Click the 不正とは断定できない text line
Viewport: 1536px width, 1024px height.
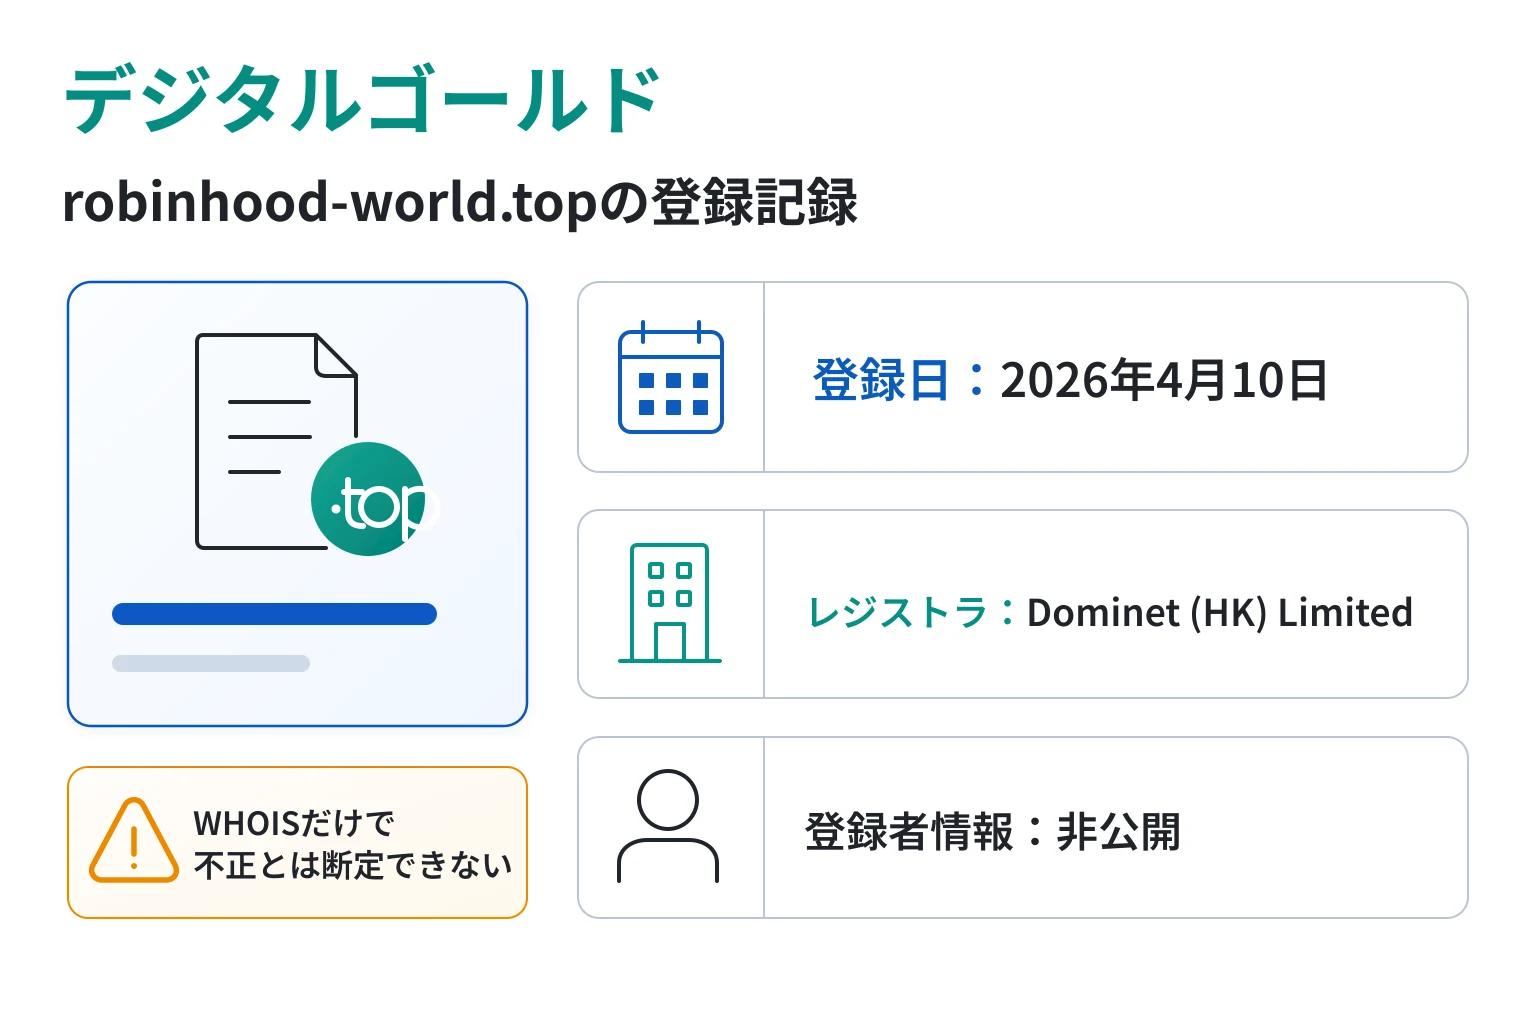[353, 865]
